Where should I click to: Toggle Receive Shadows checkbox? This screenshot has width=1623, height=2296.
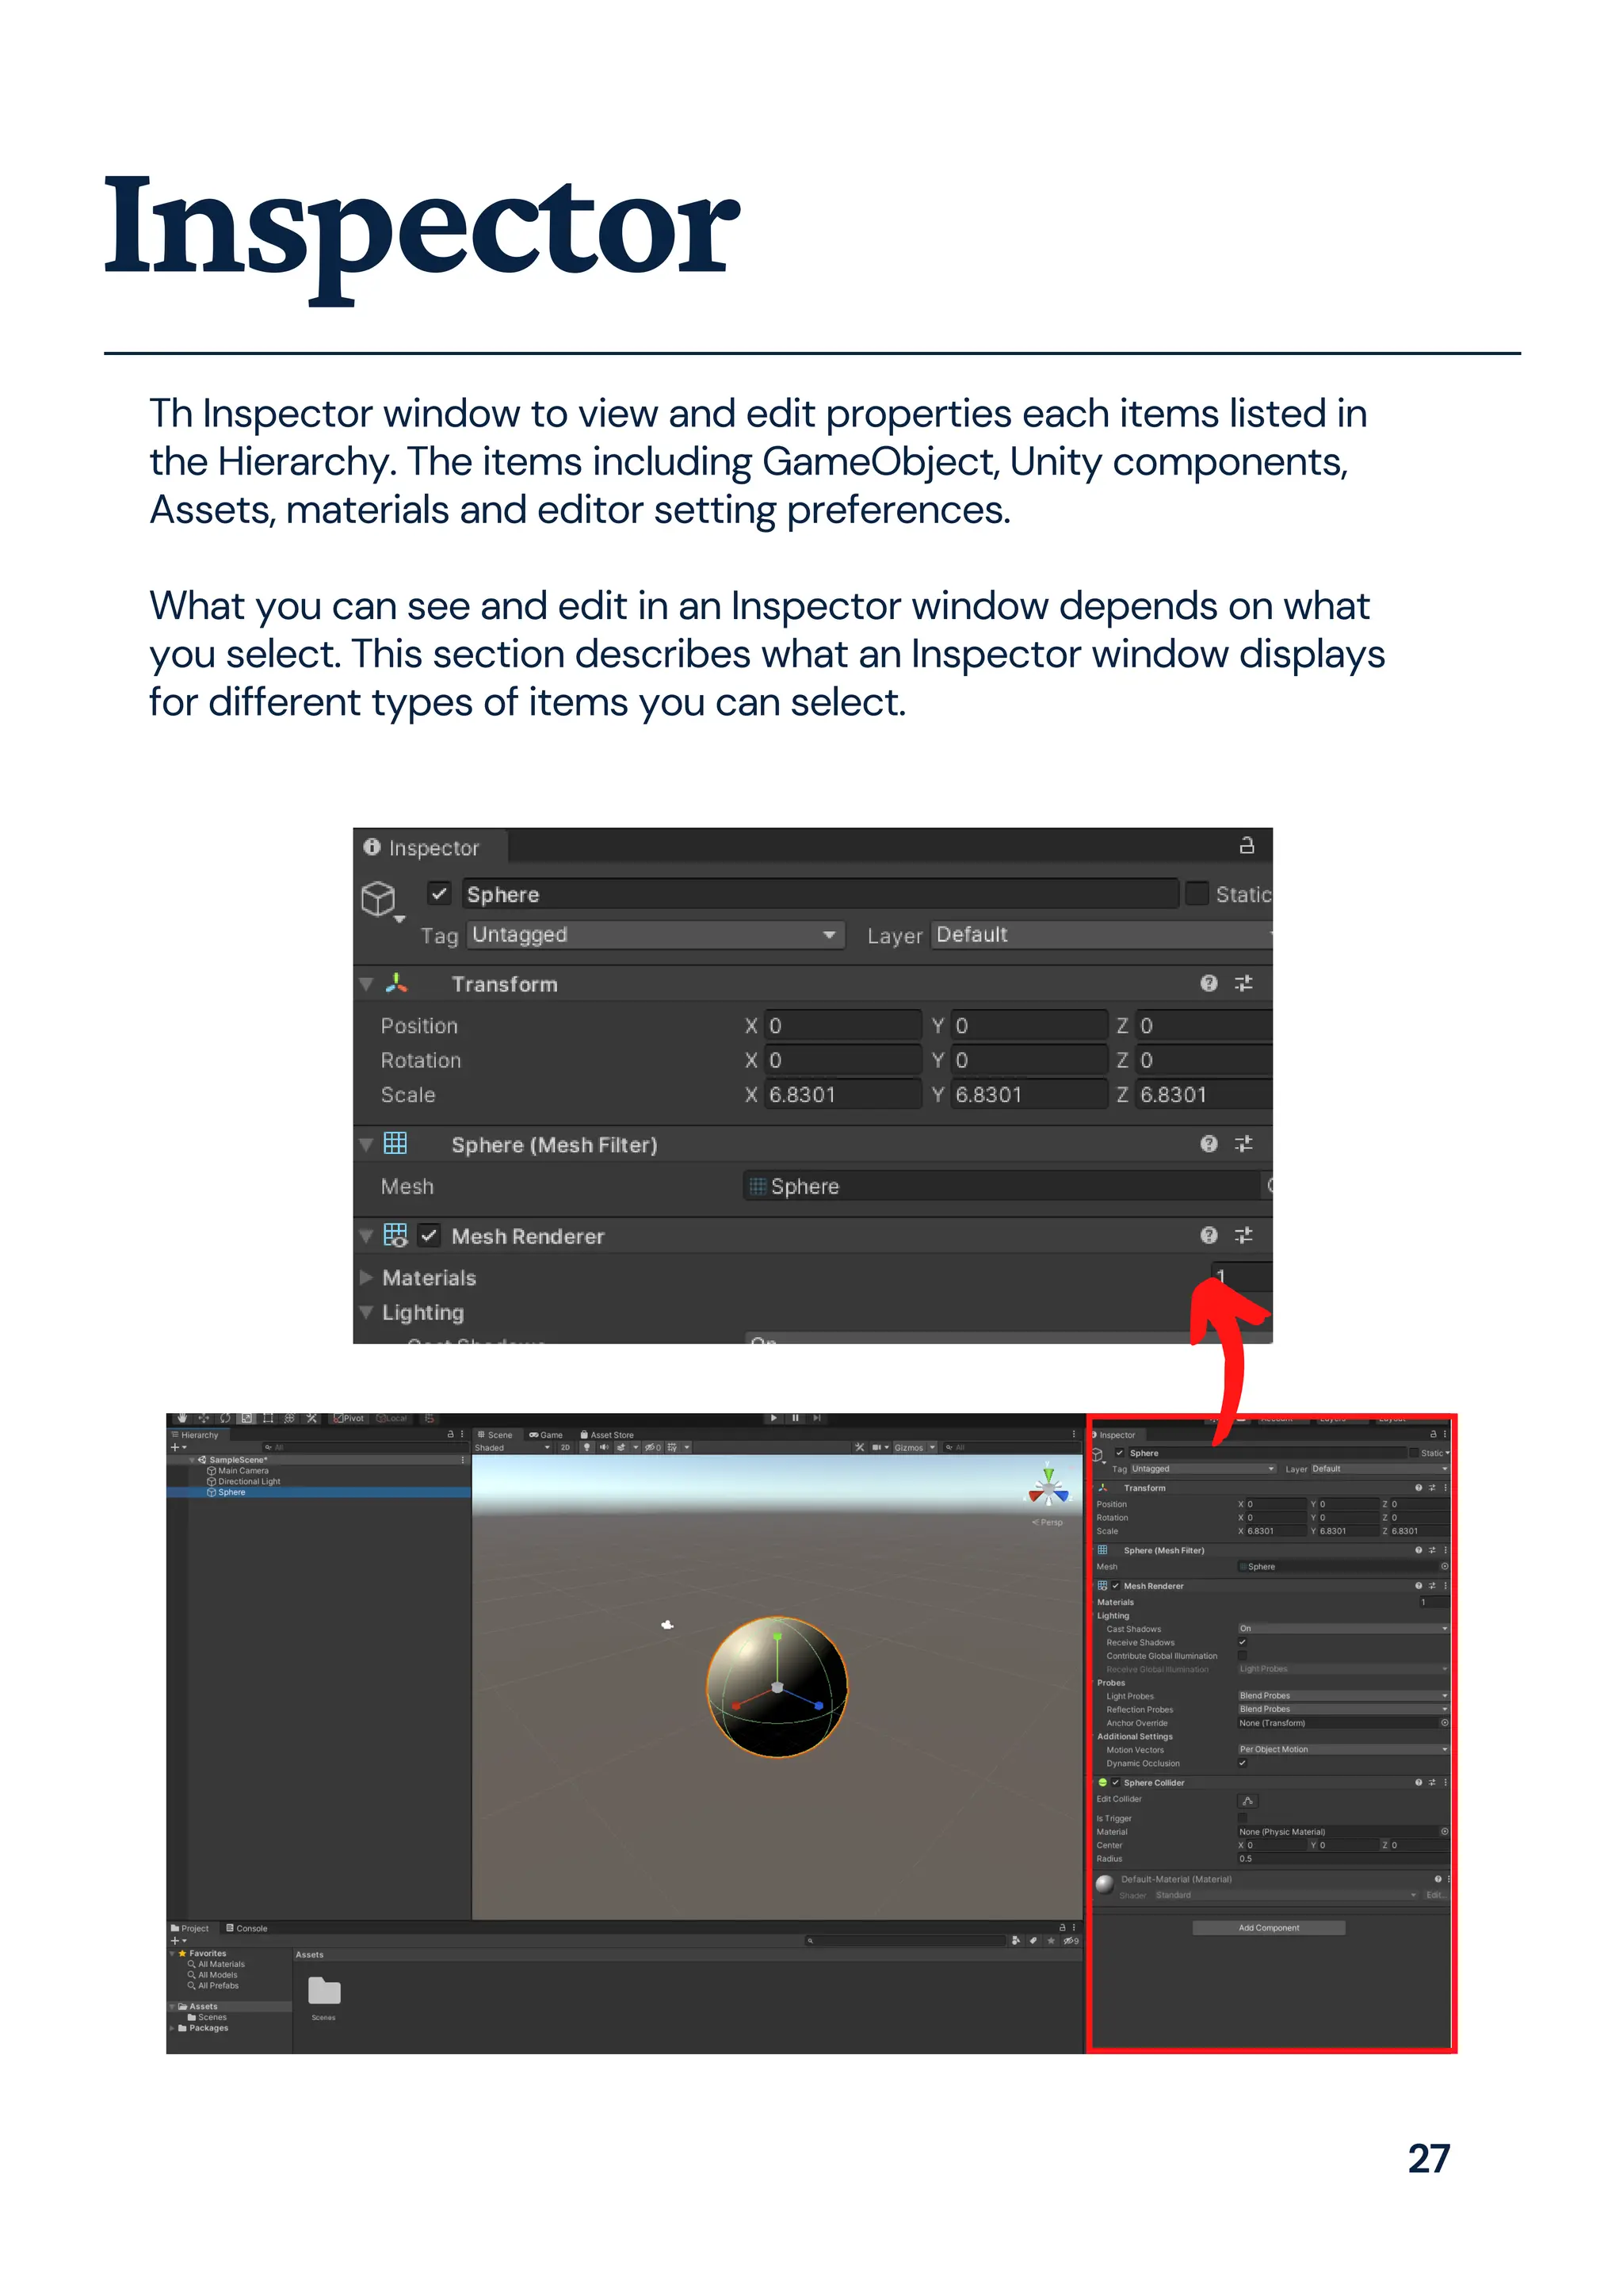click(1243, 1642)
